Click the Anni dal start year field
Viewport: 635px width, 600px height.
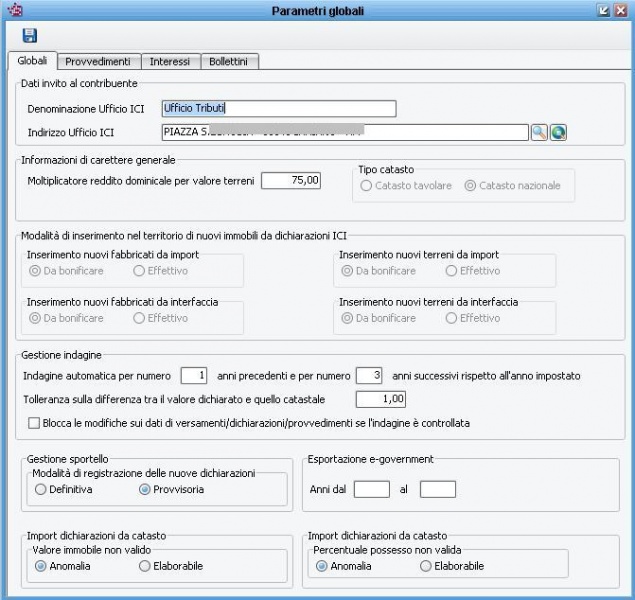(x=372, y=489)
